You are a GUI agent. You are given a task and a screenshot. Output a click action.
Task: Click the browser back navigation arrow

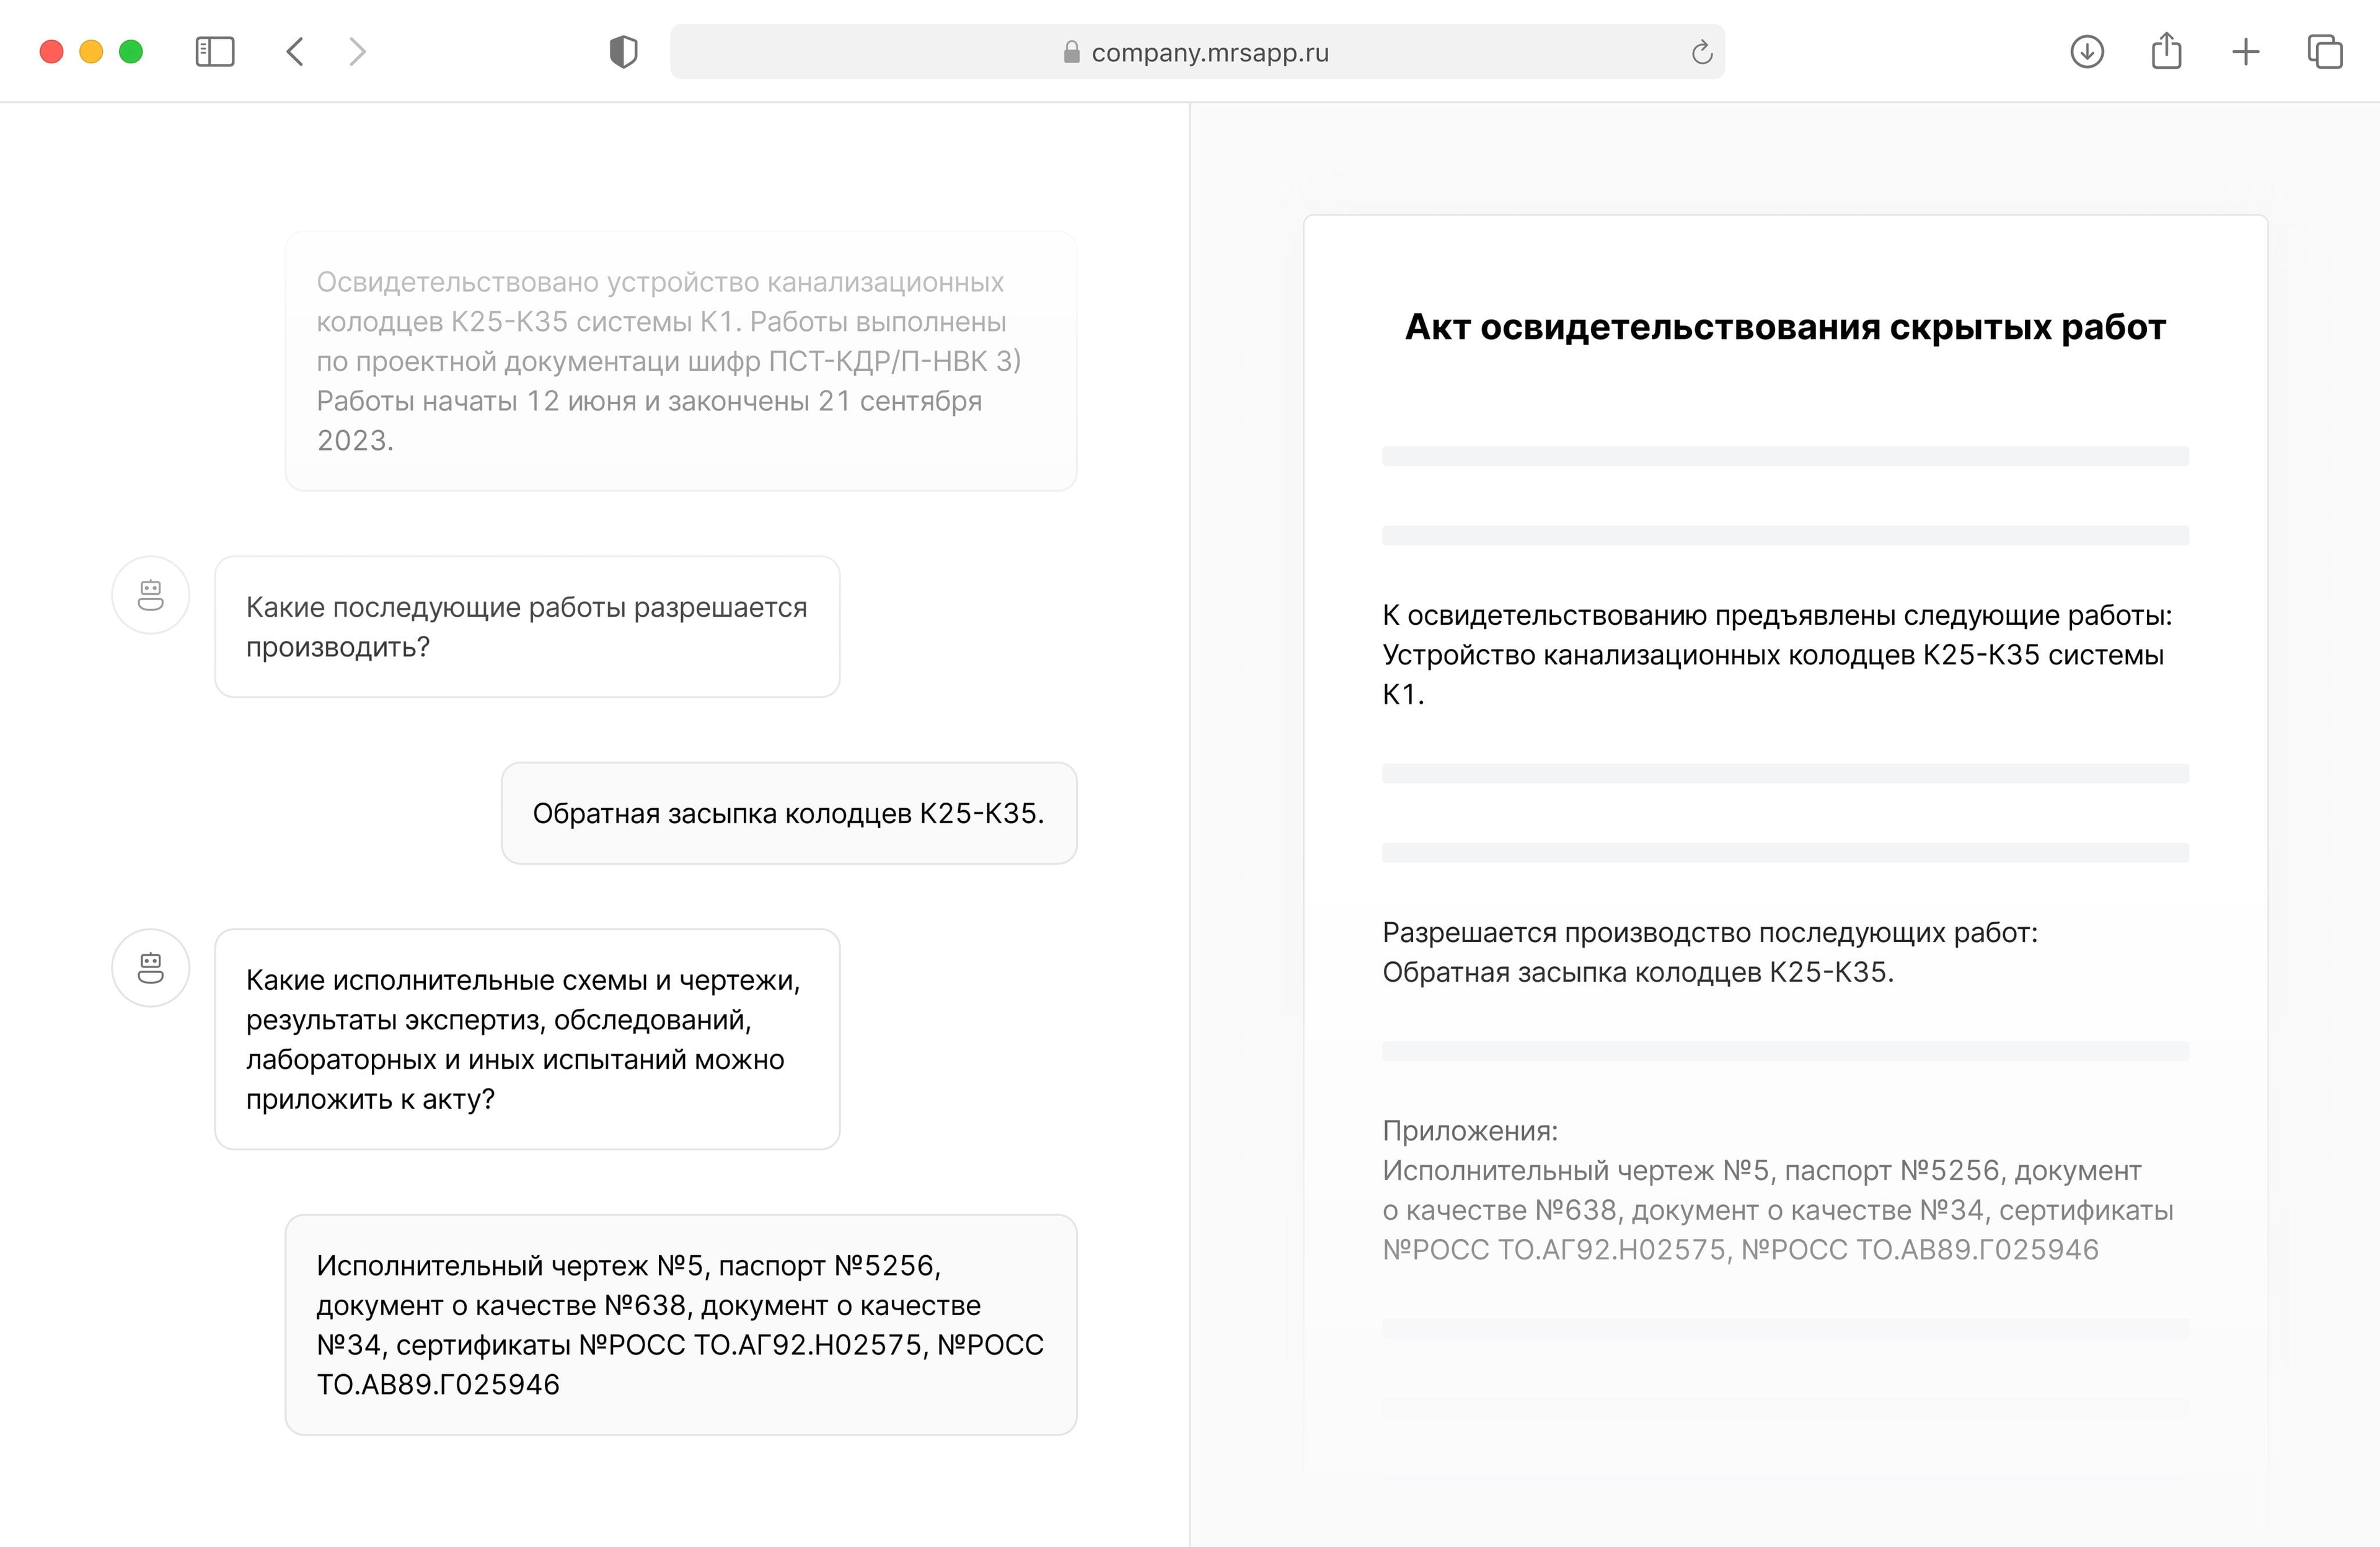[x=295, y=50]
